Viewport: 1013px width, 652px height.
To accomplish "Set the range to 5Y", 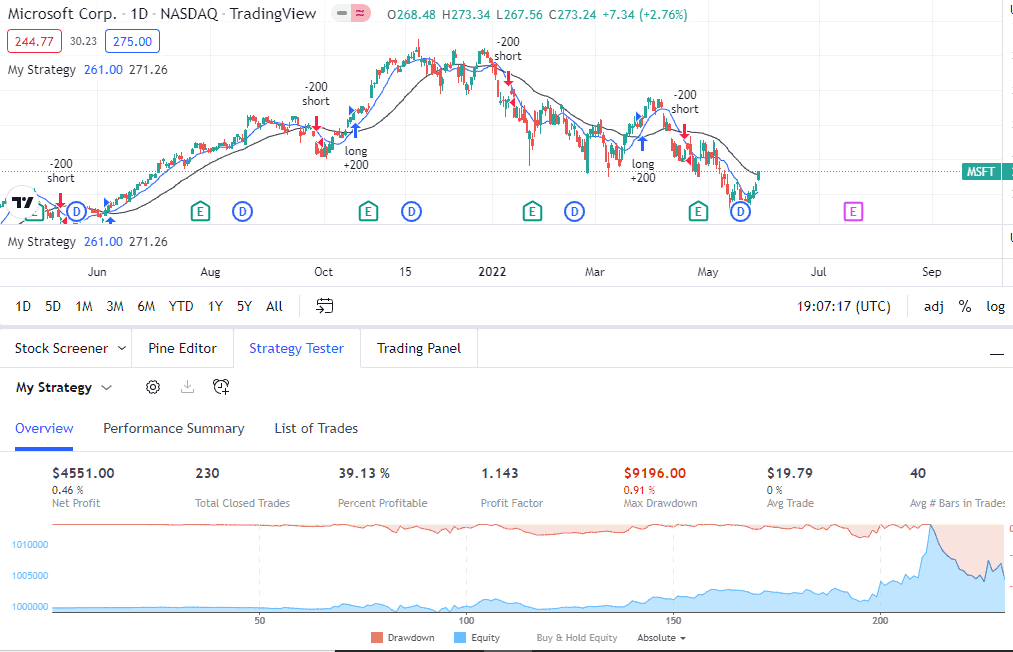I will click(244, 306).
